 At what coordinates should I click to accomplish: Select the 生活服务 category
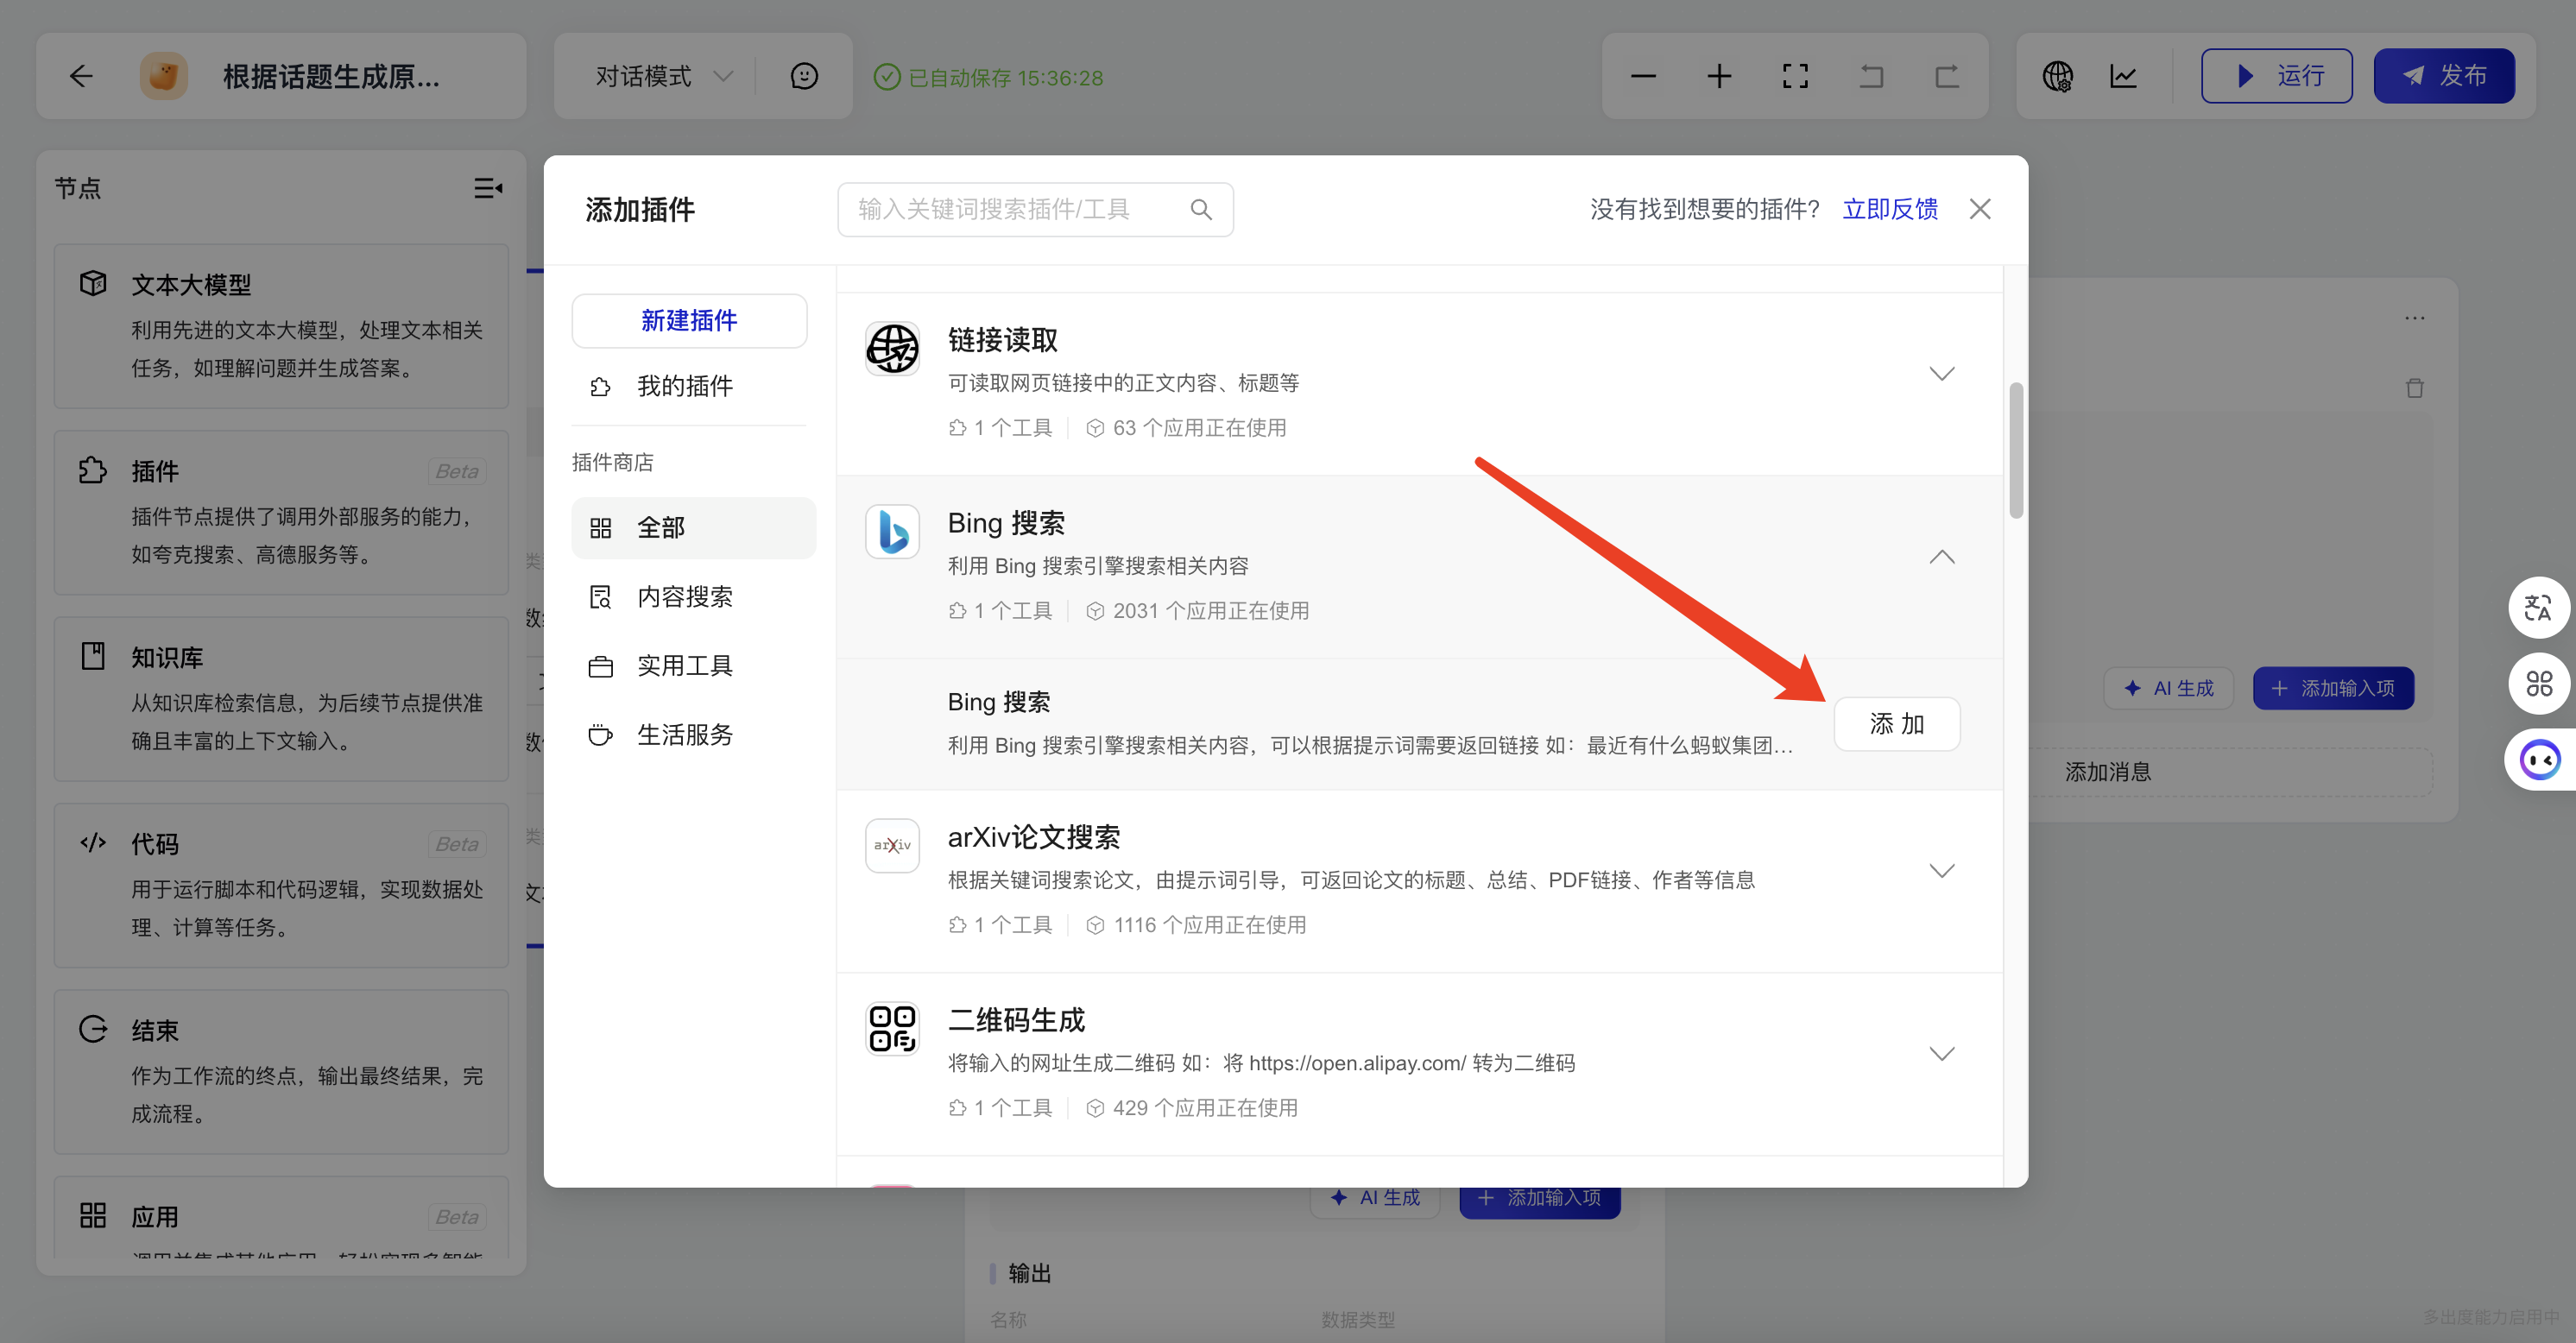[x=685, y=735]
